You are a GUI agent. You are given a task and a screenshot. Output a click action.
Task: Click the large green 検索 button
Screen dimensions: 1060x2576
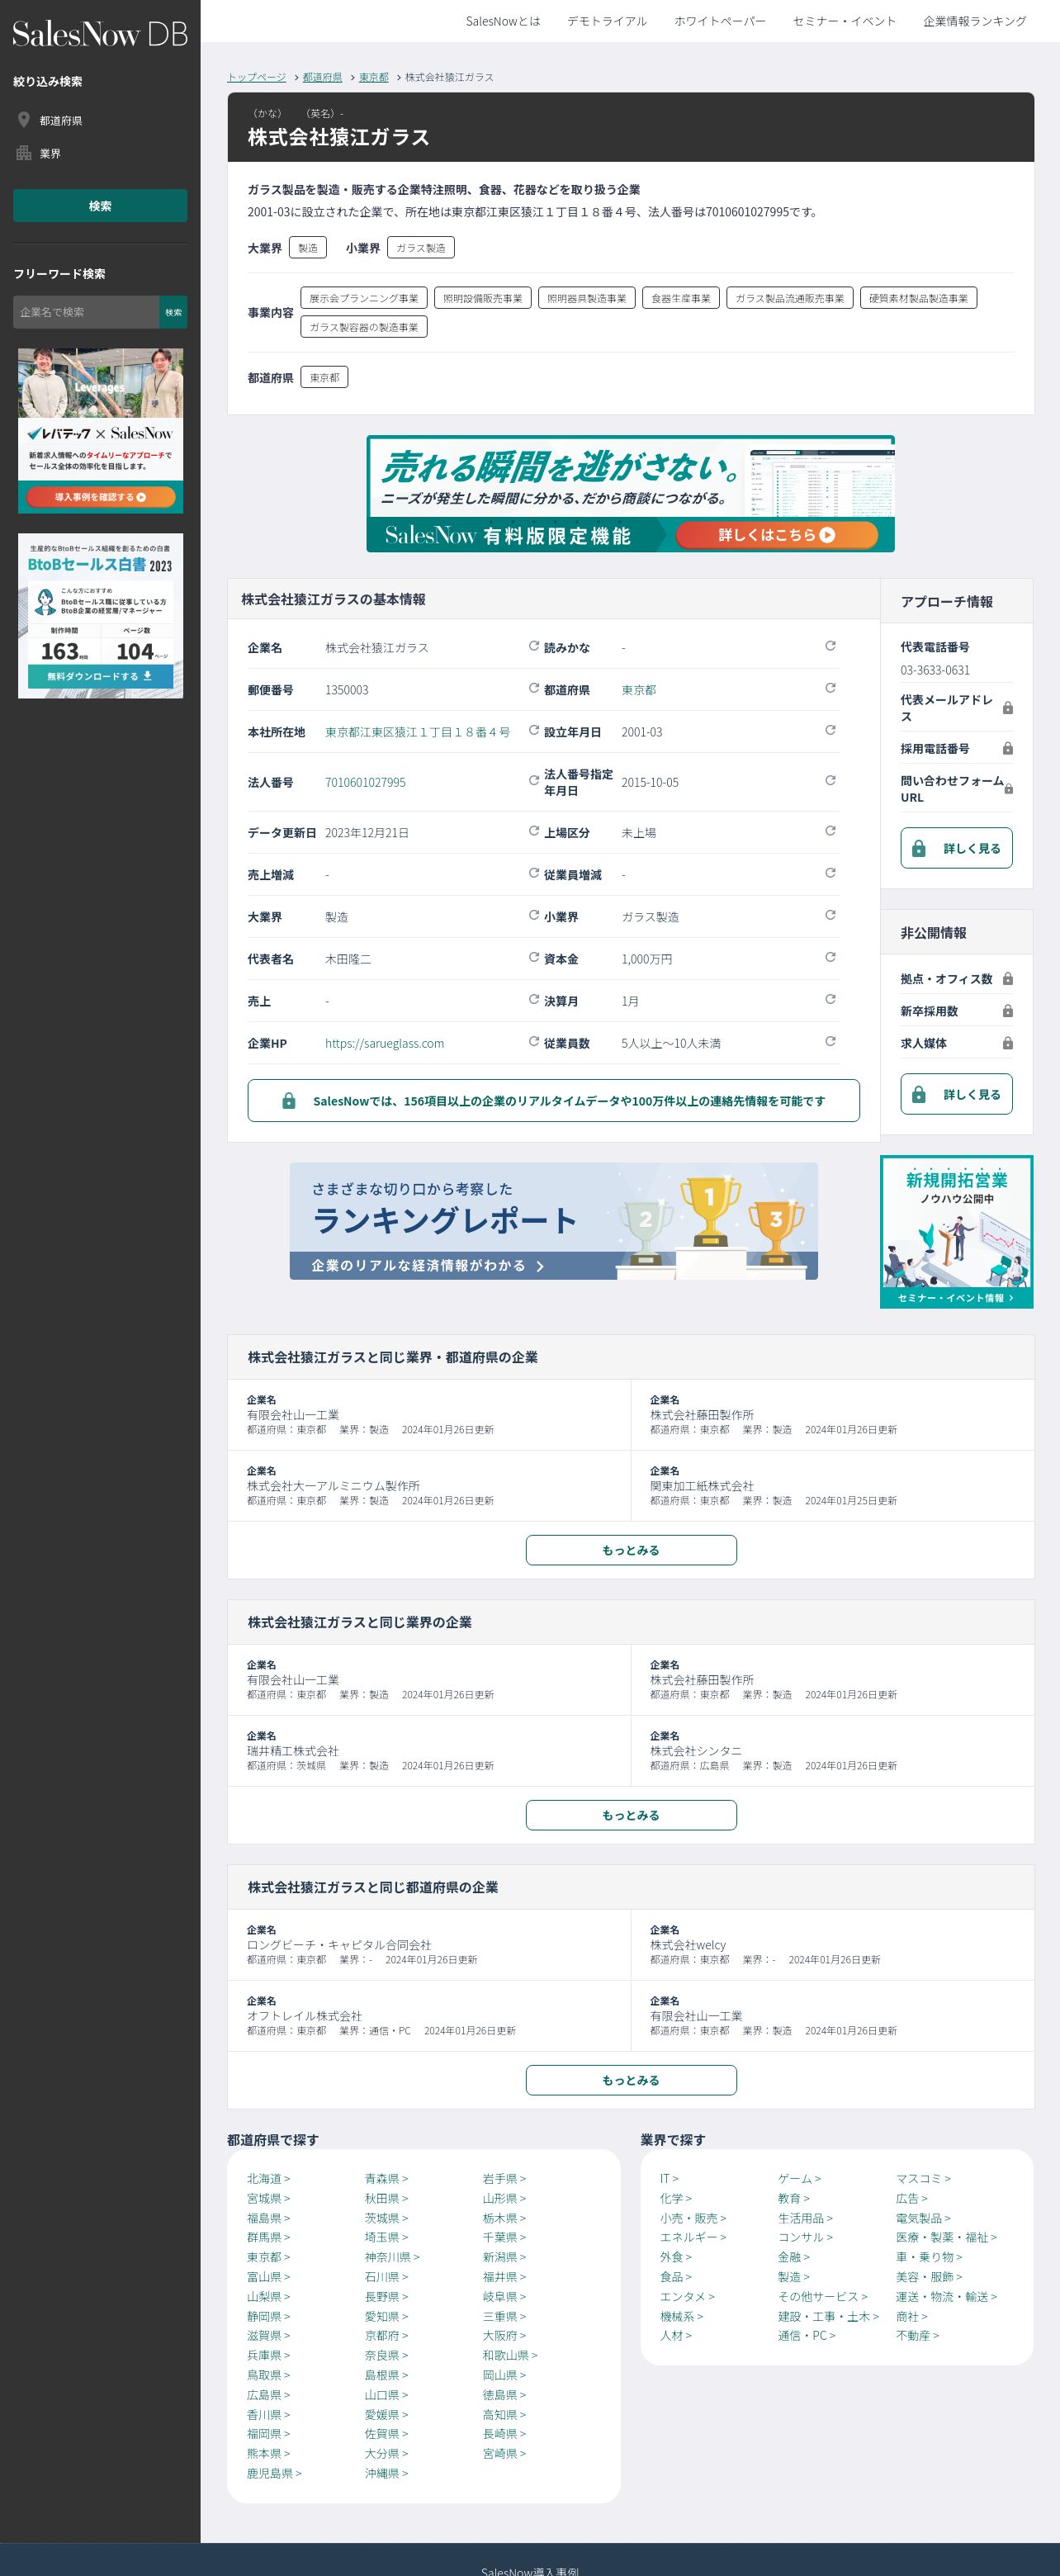pyautogui.click(x=100, y=206)
